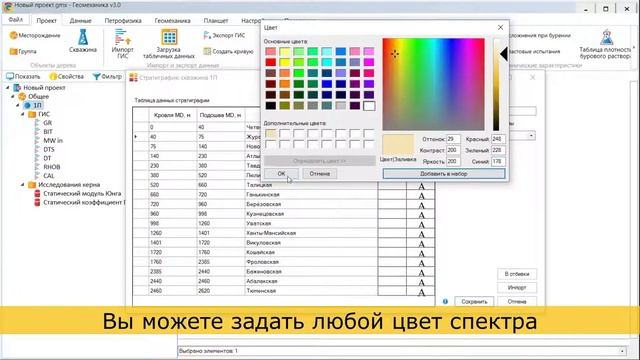Click Импорт button in stratigraphy window
This screenshot has width=640, height=360.
point(517,288)
